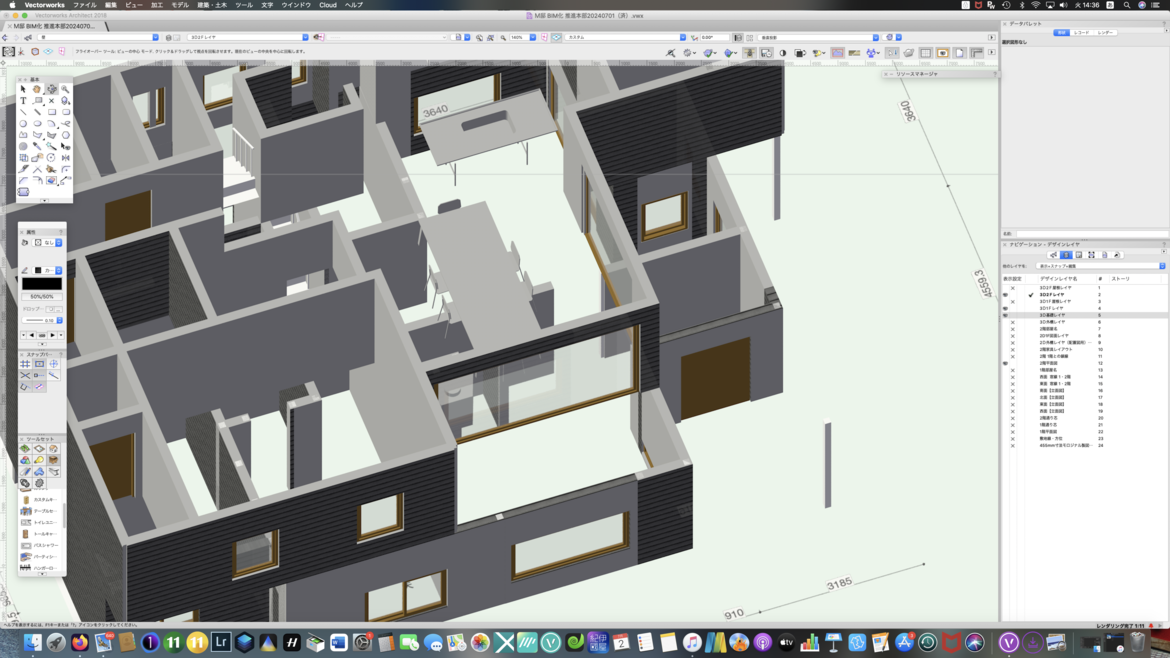
Task: Select the Text tool in the Basic palette
Action: click(x=23, y=101)
